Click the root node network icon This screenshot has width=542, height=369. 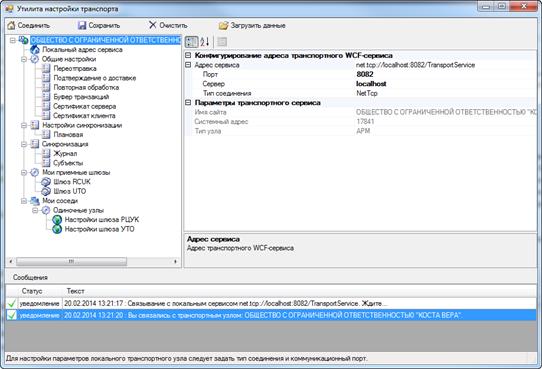(24, 40)
